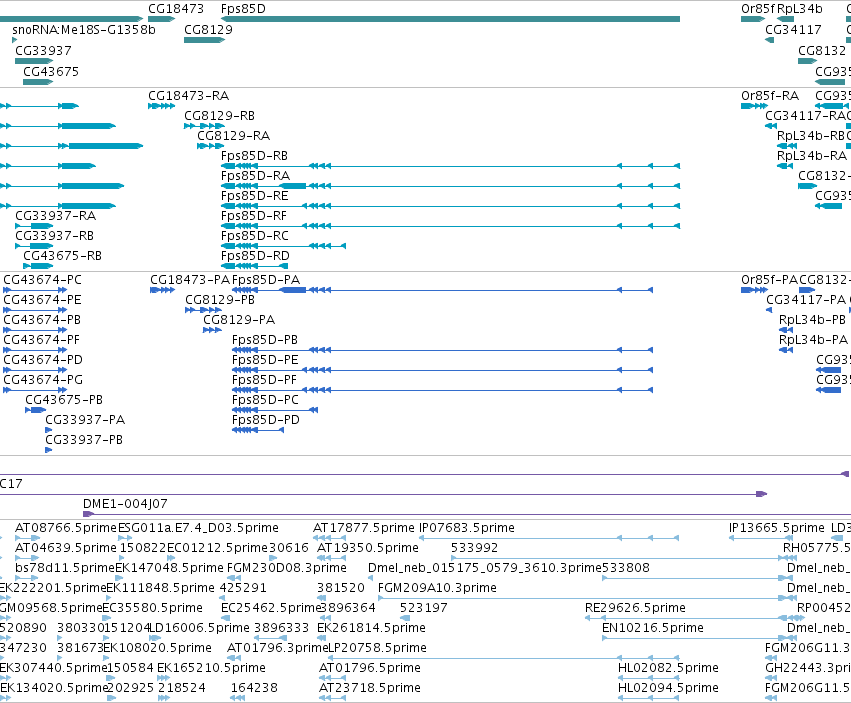Click the CG18473-PA protein label
Screen dimensions: 851x703
pyautogui.click(x=190, y=280)
